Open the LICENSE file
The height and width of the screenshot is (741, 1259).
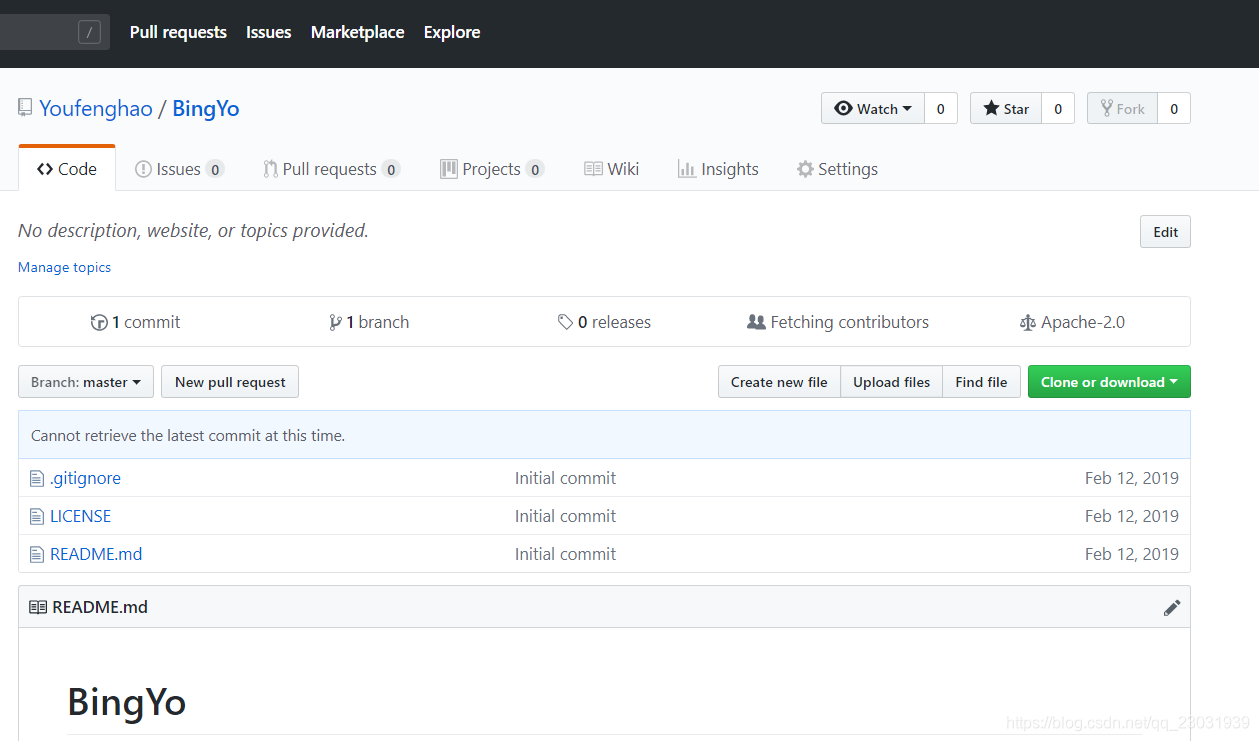[80, 516]
